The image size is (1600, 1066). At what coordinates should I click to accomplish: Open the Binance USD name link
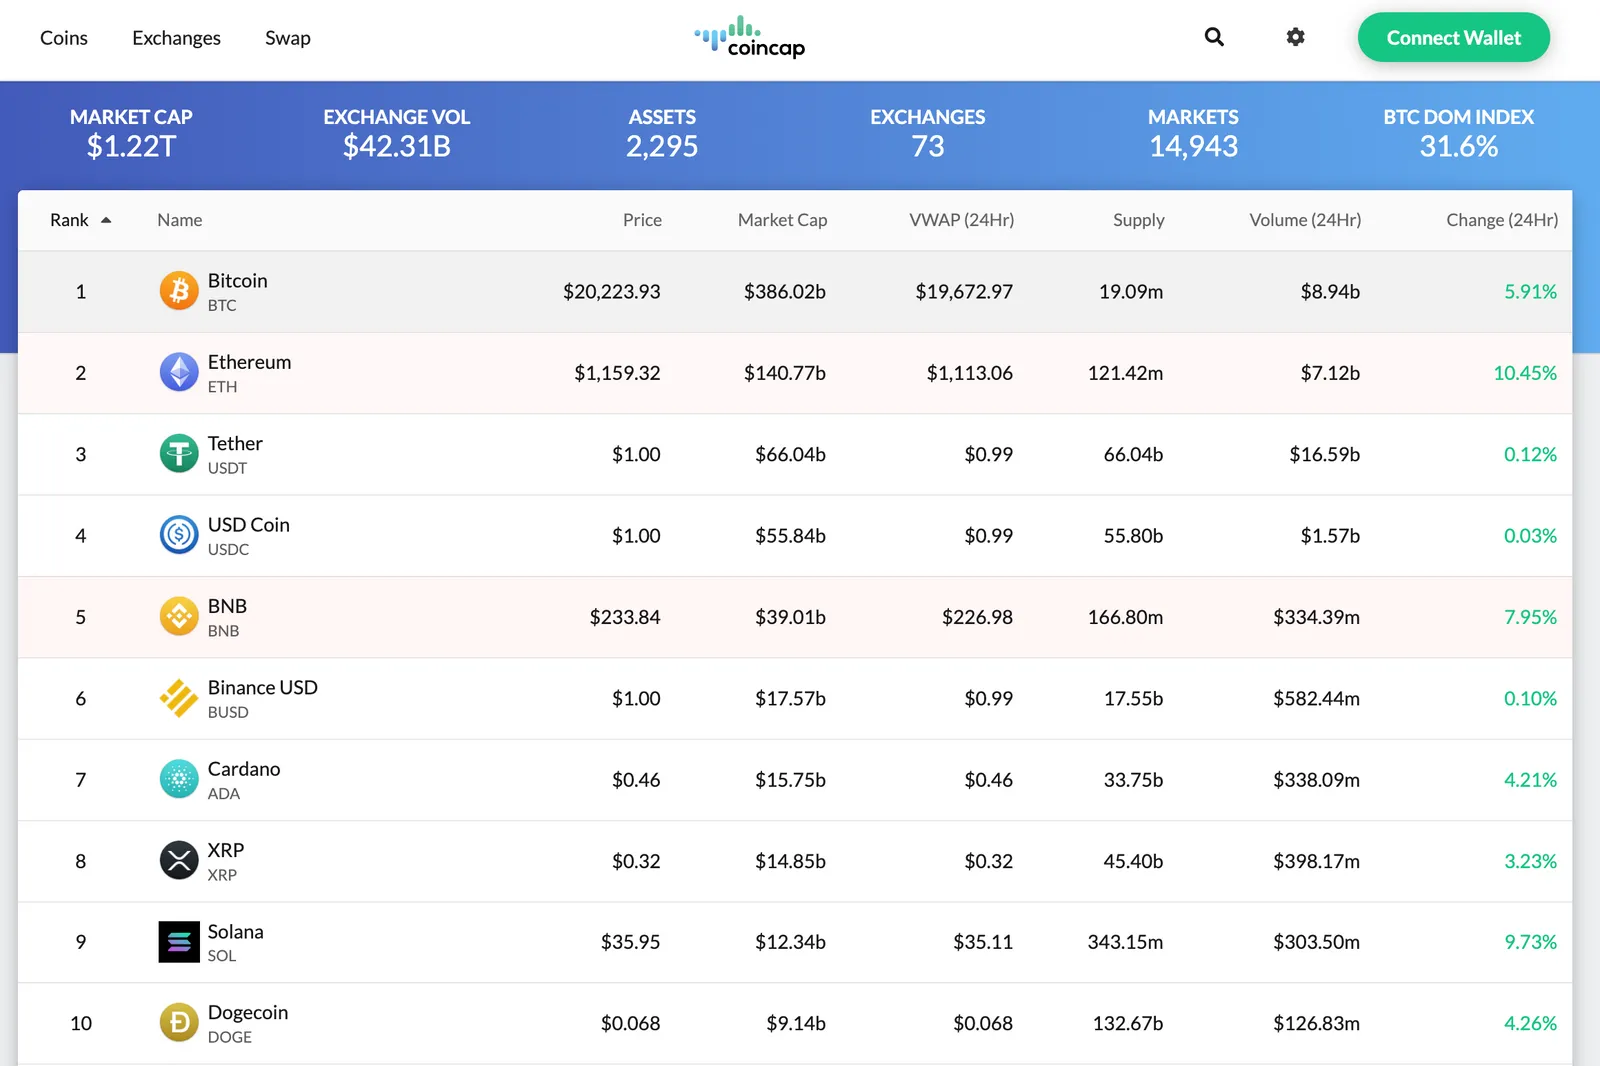tap(262, 687)
